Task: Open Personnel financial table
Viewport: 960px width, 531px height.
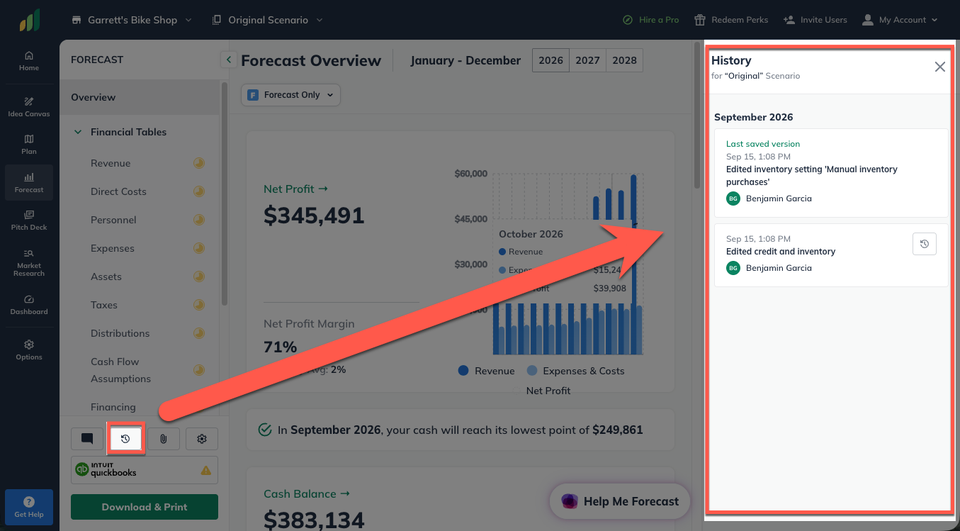Action: [113, 220]
